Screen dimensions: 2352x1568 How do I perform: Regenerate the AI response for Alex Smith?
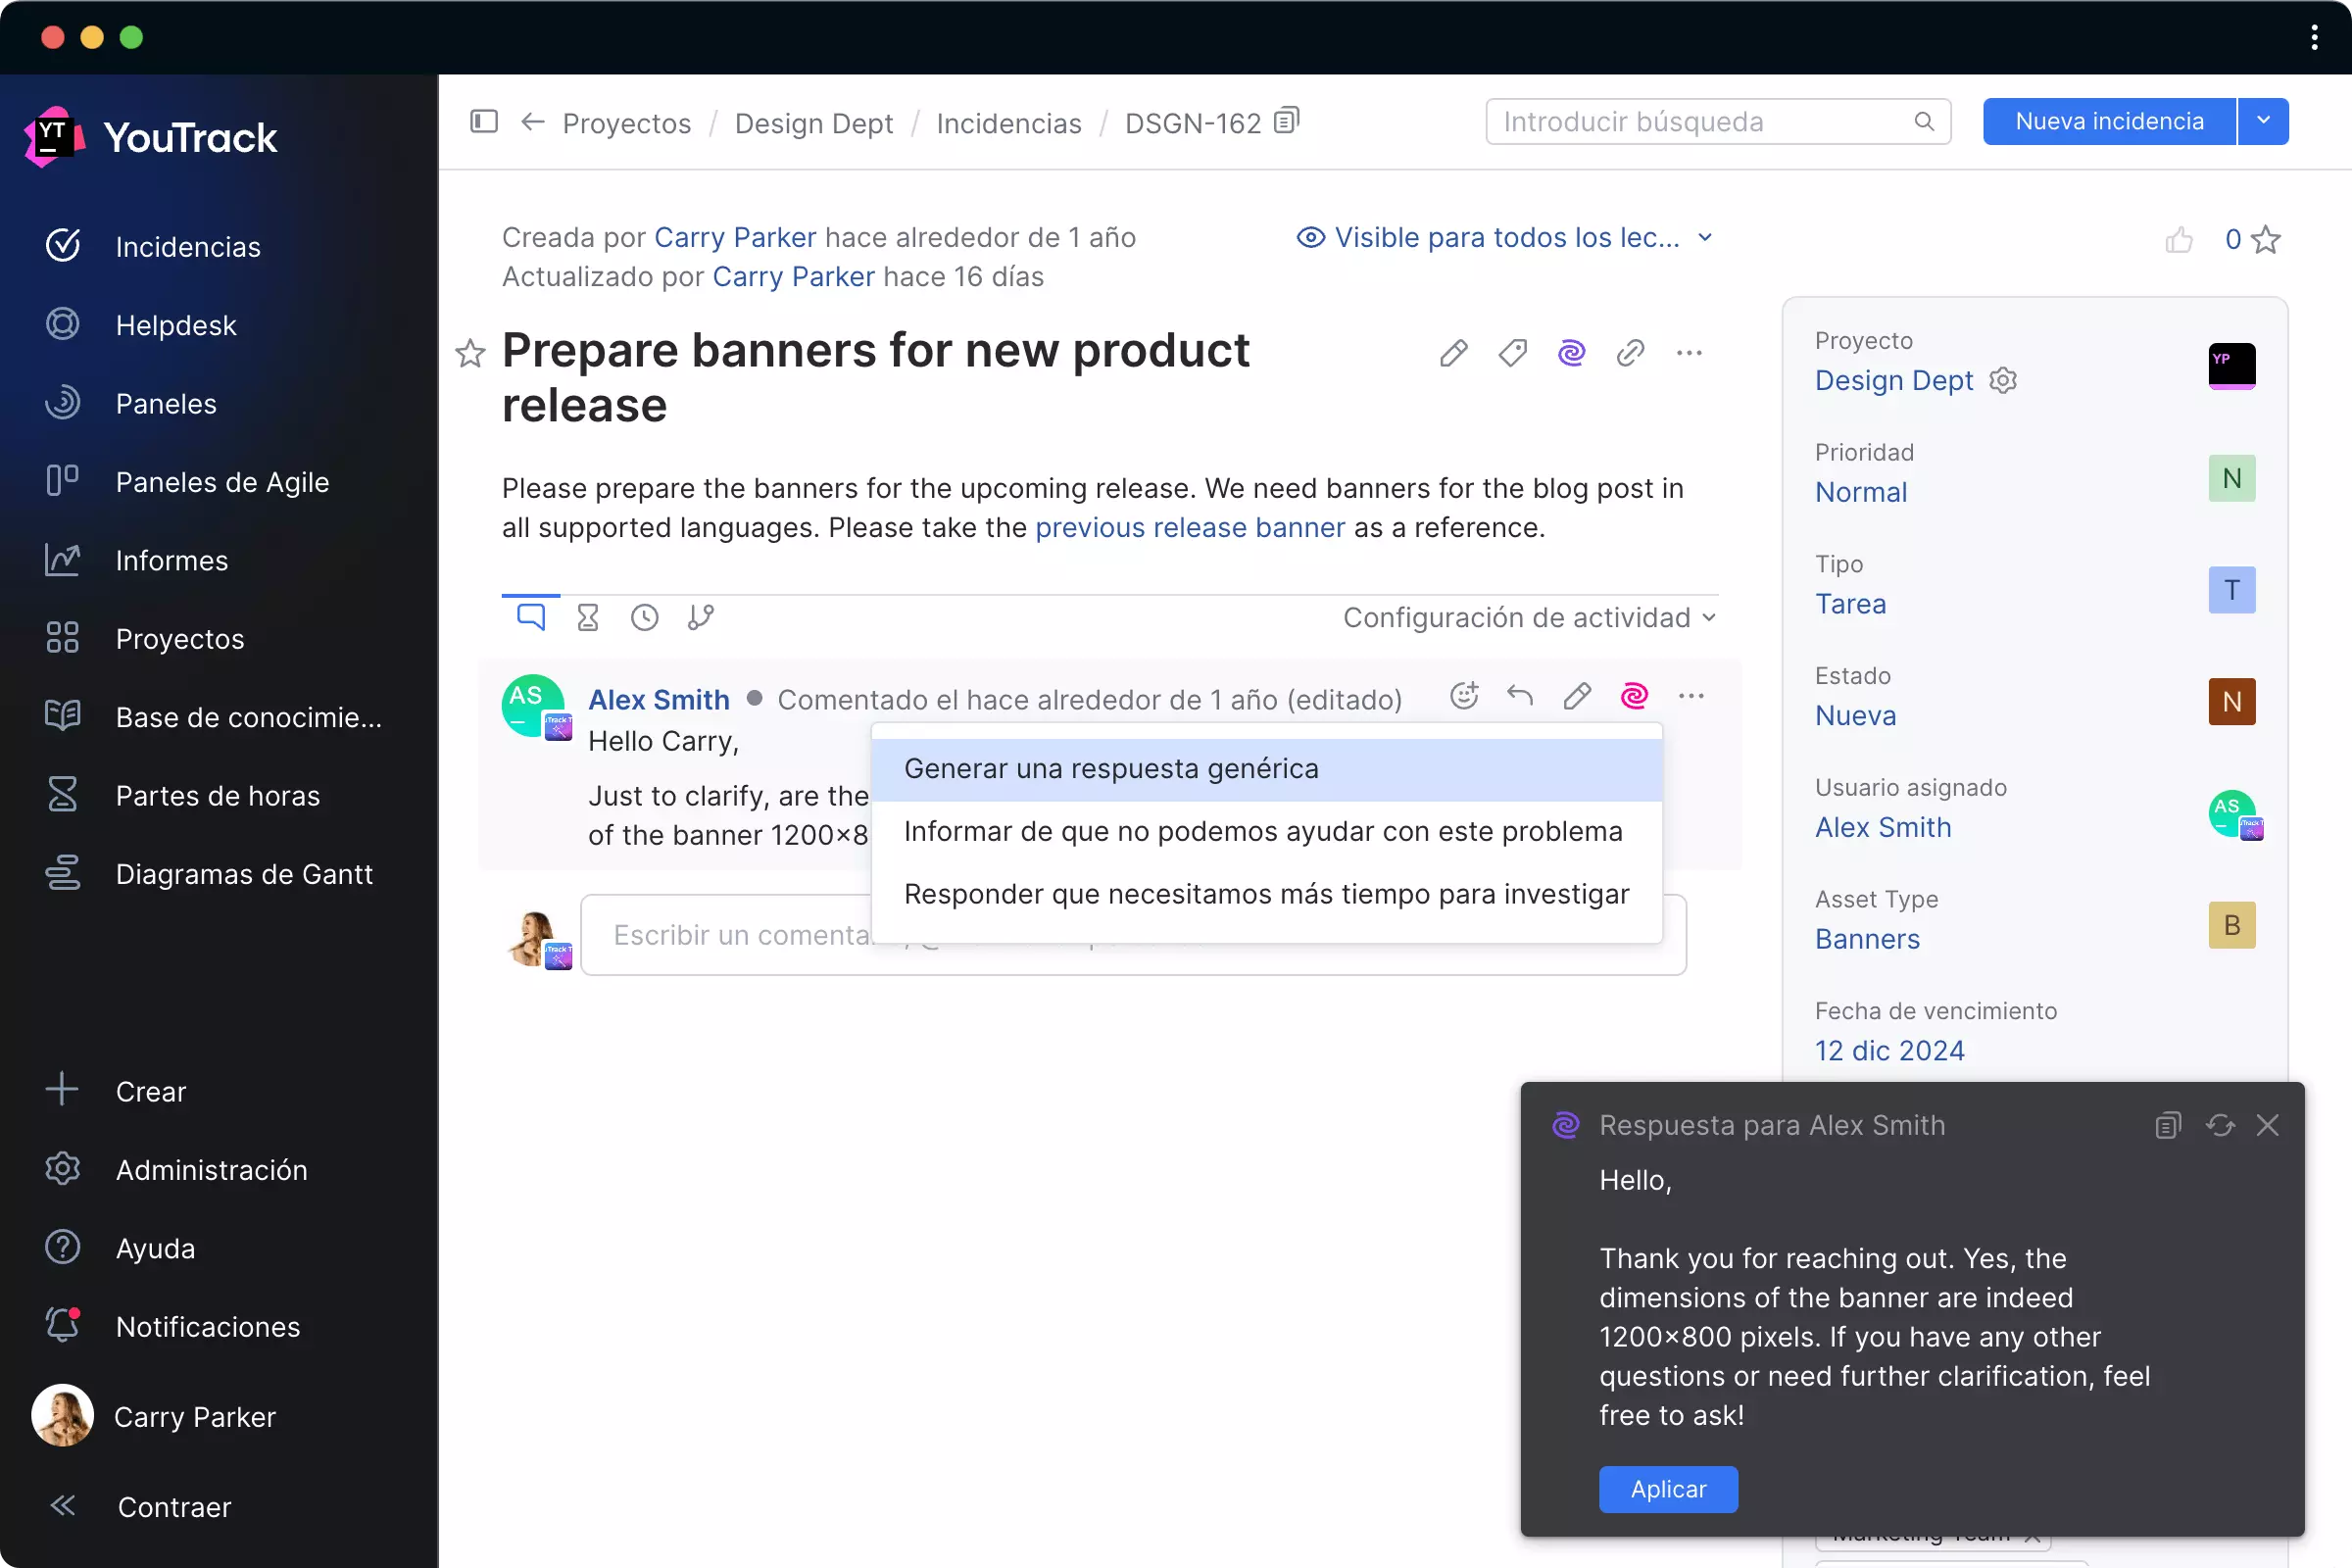2220,1126
